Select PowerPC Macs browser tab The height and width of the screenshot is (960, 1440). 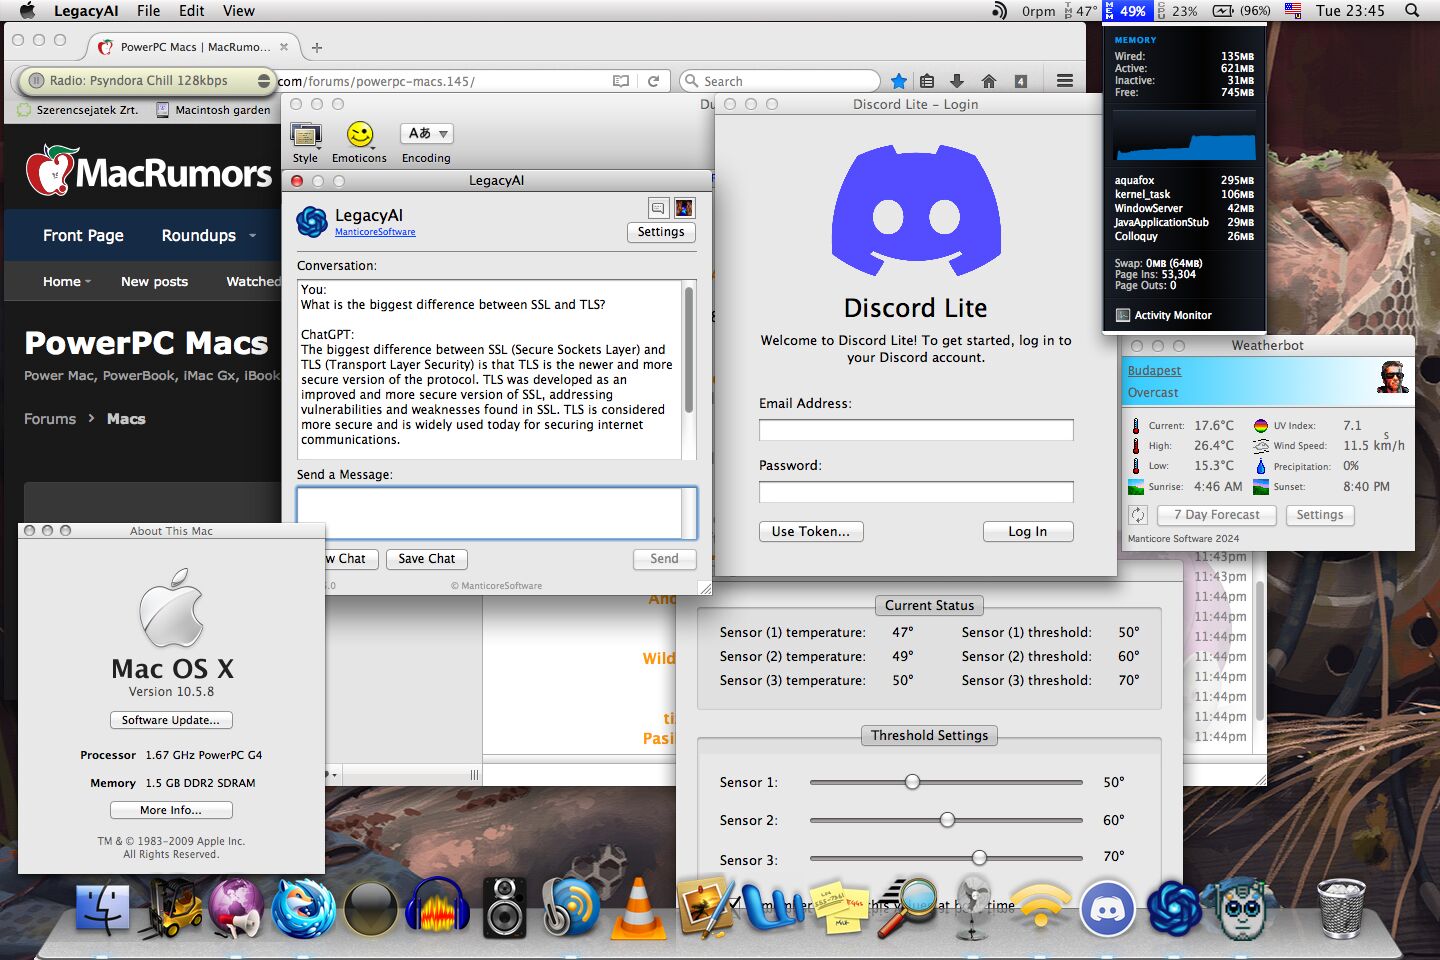(194, 47)
